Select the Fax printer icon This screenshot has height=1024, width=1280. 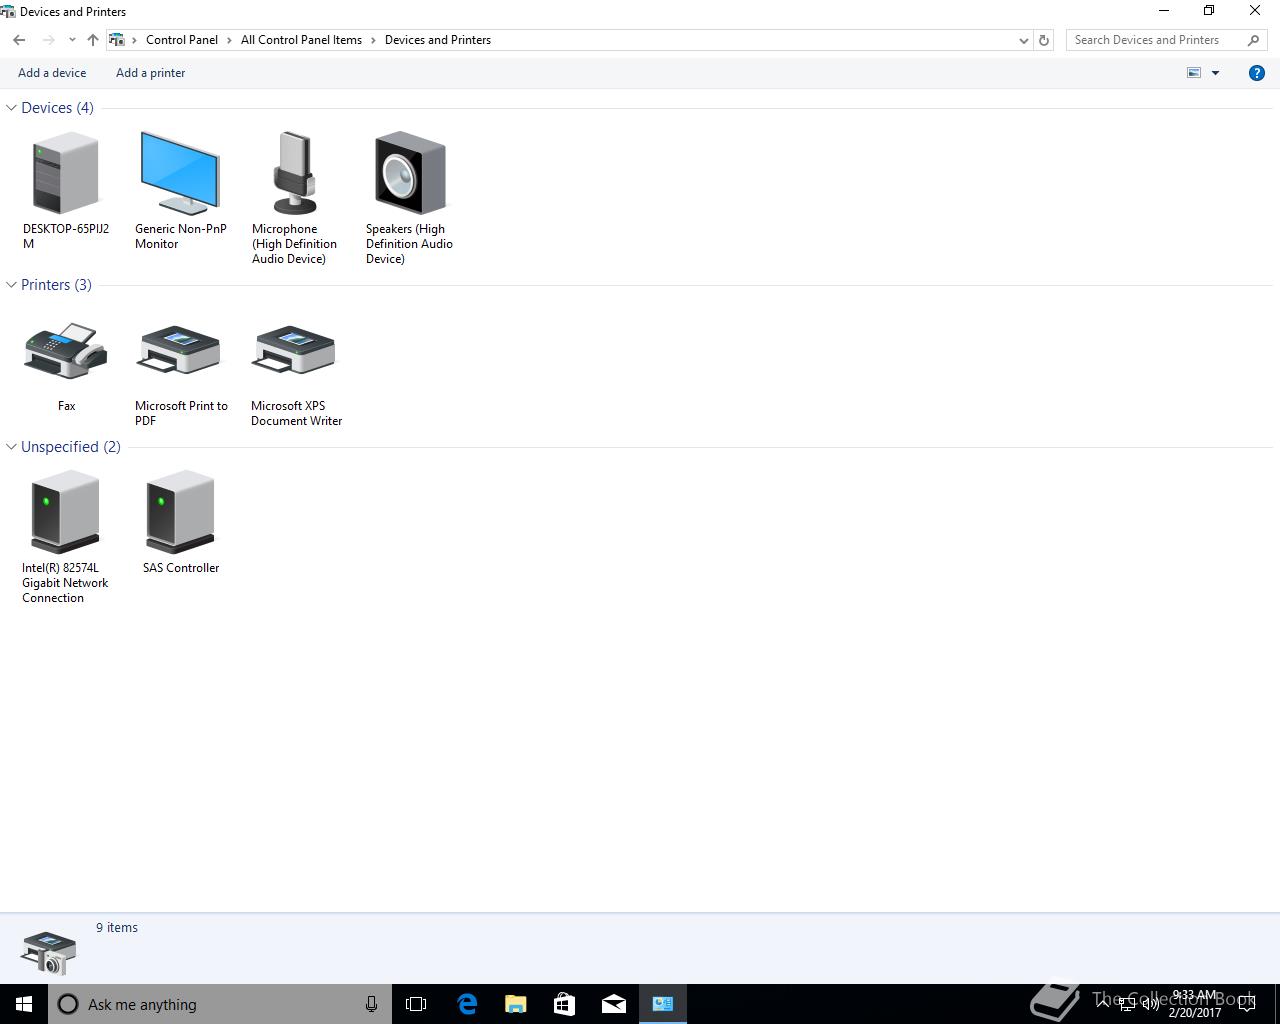pyautogui.click(x=66, y=351)
